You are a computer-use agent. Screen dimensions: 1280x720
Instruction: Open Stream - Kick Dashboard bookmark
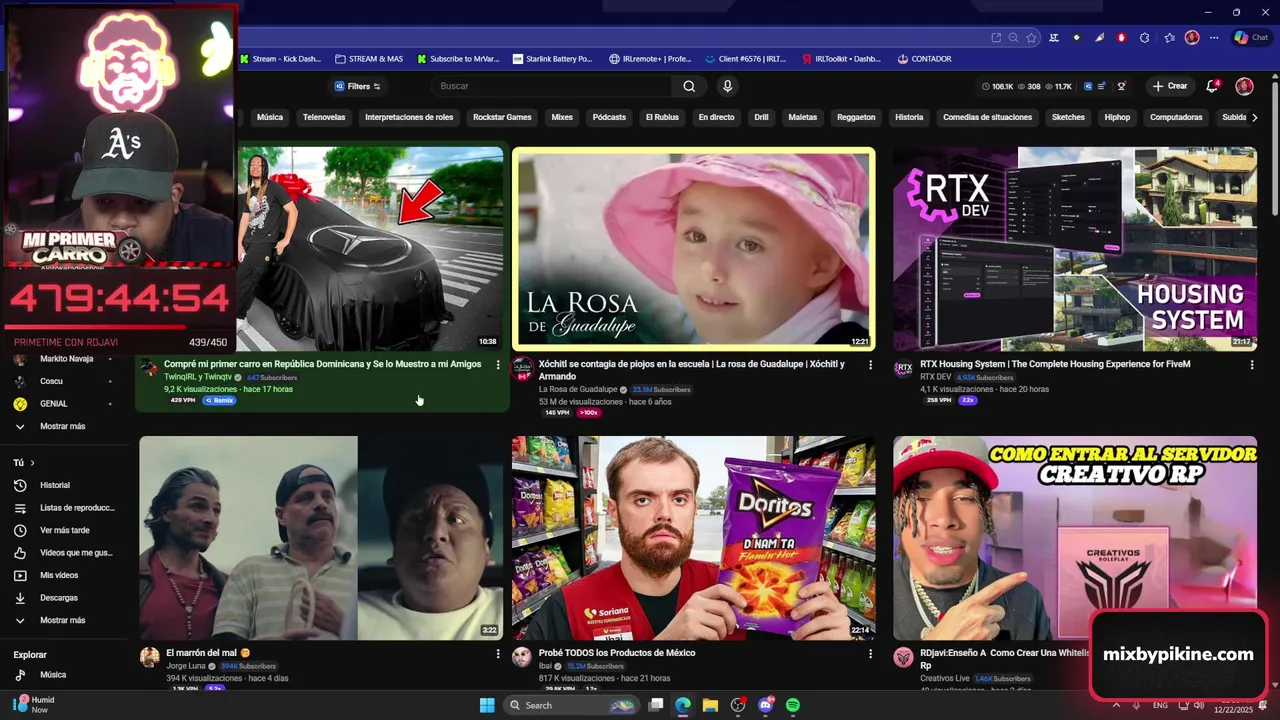coord(280,59)
